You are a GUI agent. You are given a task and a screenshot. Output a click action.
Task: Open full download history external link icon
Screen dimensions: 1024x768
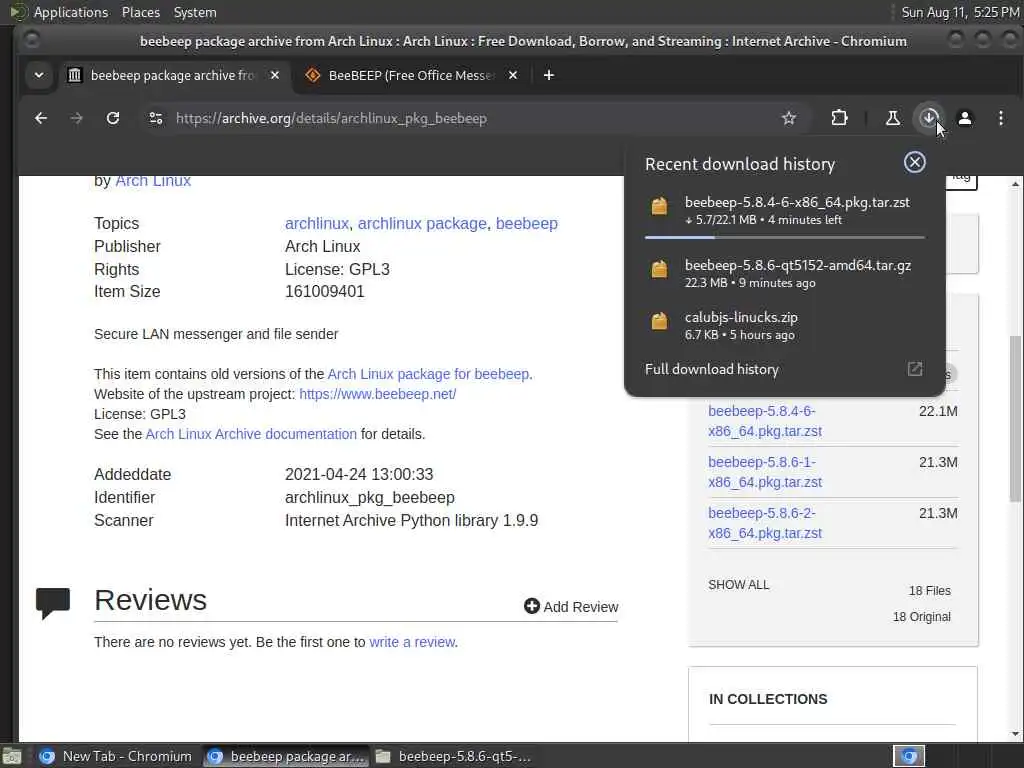915,369
